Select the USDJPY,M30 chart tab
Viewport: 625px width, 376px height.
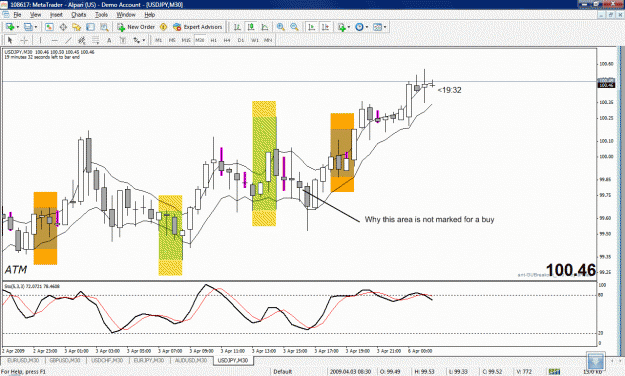[x=233, y=360]
